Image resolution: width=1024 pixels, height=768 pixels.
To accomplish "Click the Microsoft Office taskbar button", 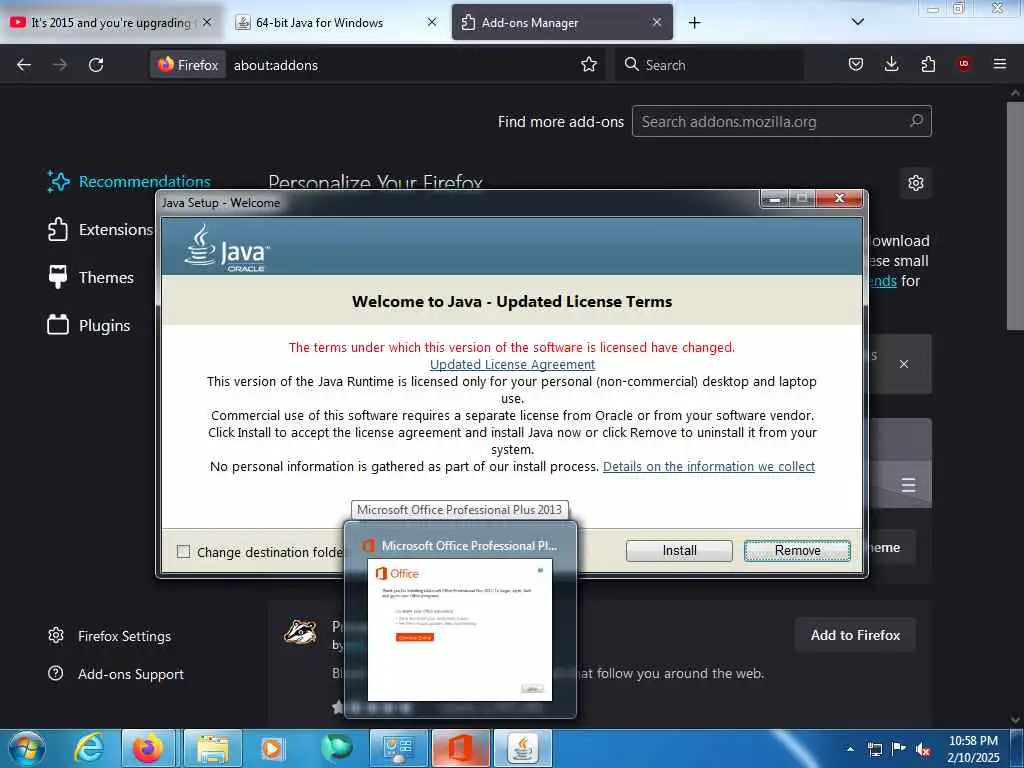I will click(460, 748).
